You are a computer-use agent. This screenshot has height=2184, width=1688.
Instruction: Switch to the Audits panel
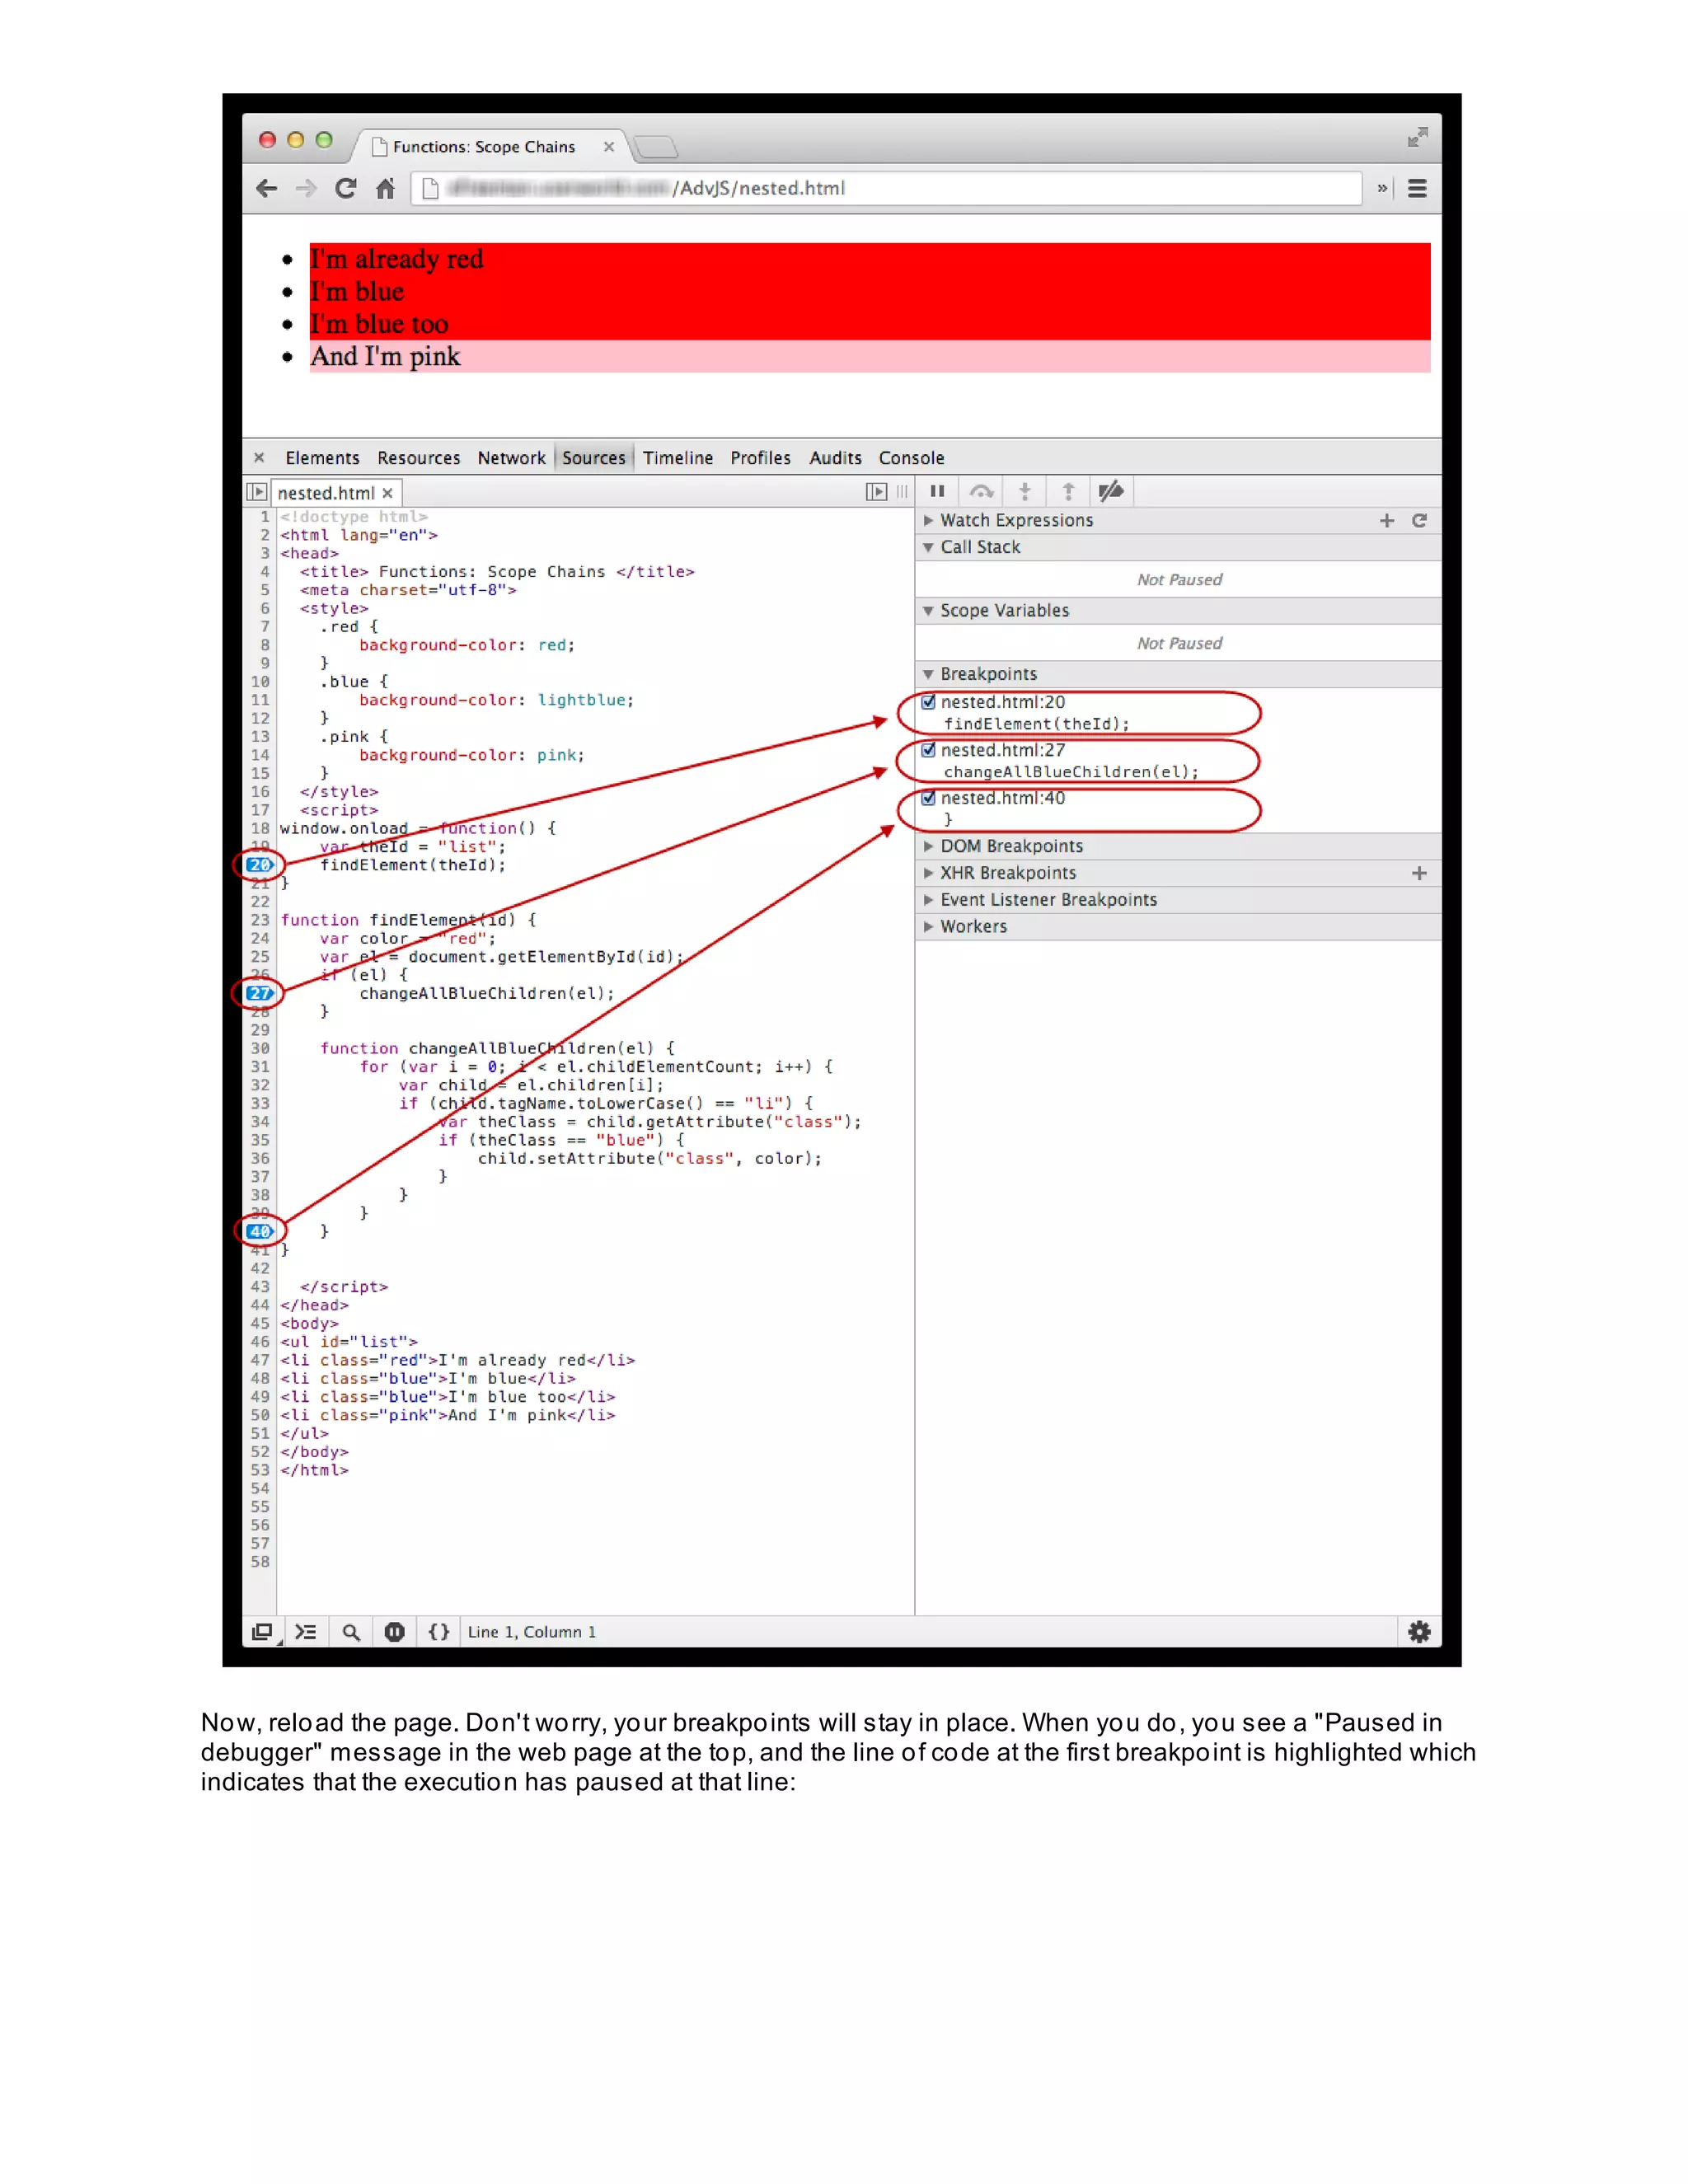835,458
